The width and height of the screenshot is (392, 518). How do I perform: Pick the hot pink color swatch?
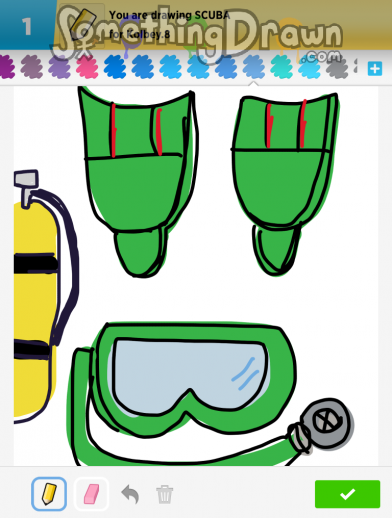pyautogui.click(x=87, y=67)
